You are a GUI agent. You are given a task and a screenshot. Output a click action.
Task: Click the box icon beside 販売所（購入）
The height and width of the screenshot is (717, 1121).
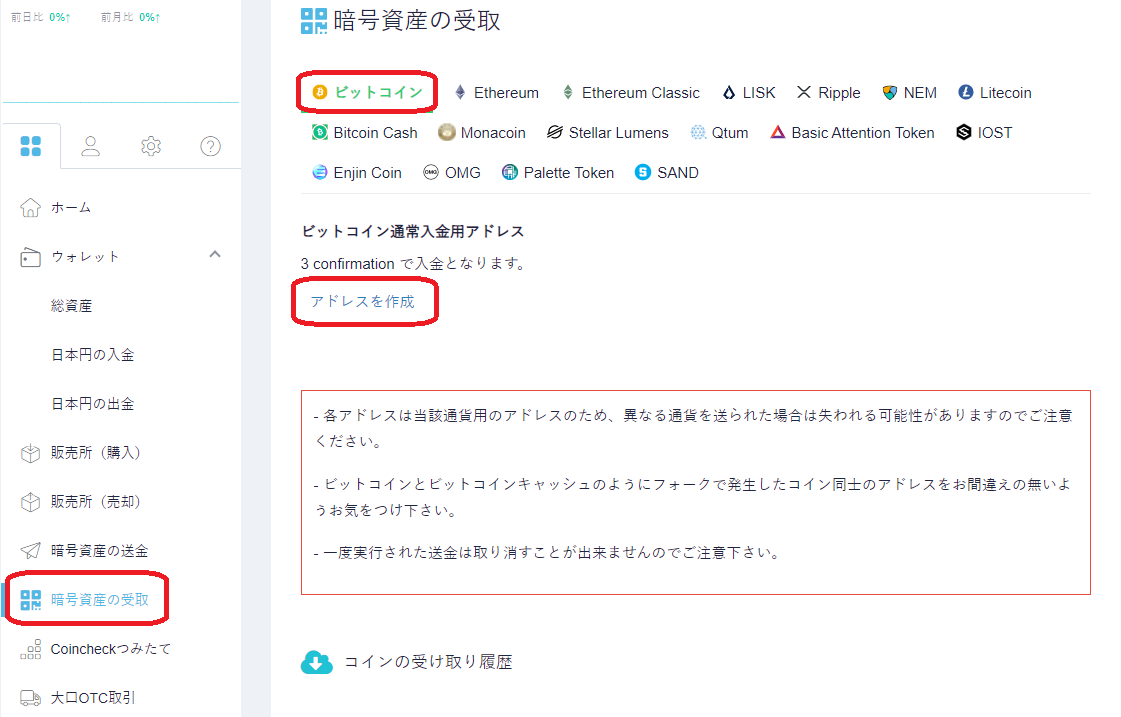30,453
